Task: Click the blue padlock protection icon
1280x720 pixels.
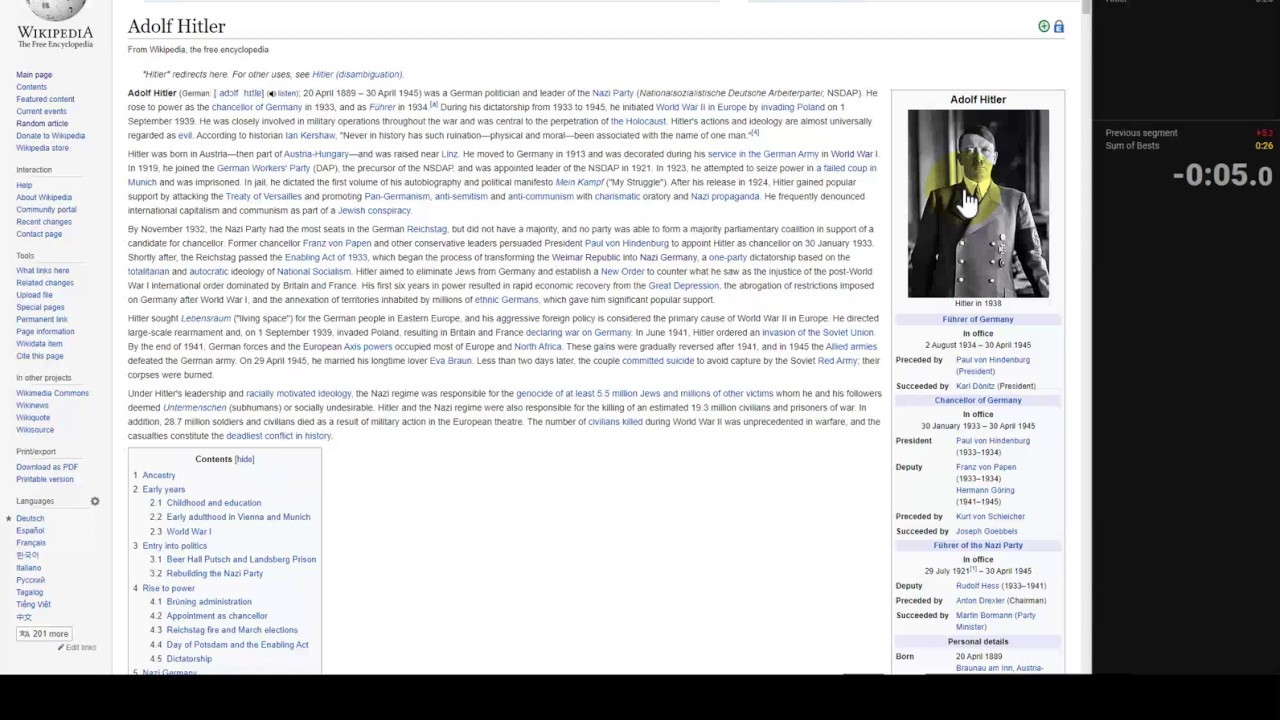Action: (x=1059, y=26)
